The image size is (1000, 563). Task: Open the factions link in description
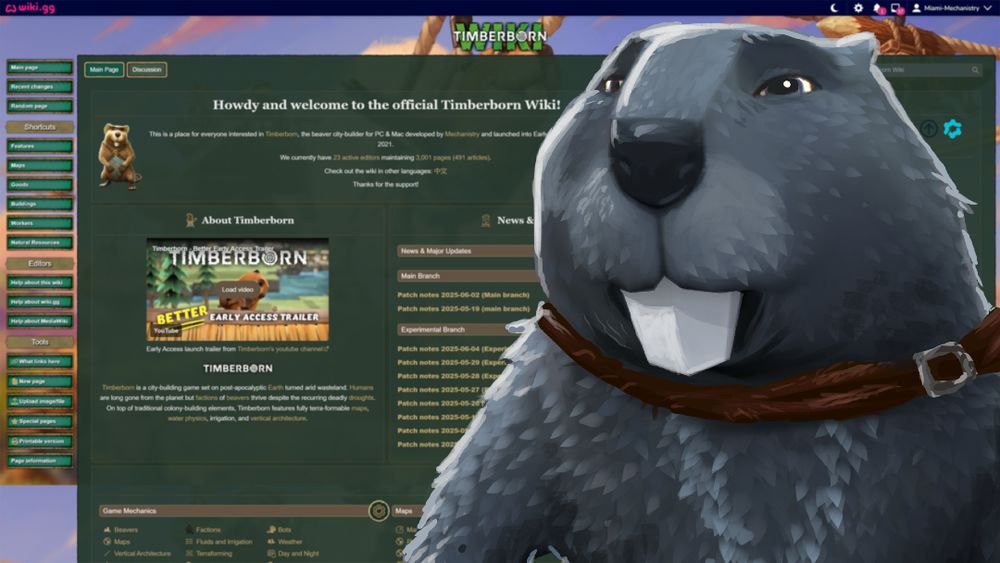pos(206,397)
